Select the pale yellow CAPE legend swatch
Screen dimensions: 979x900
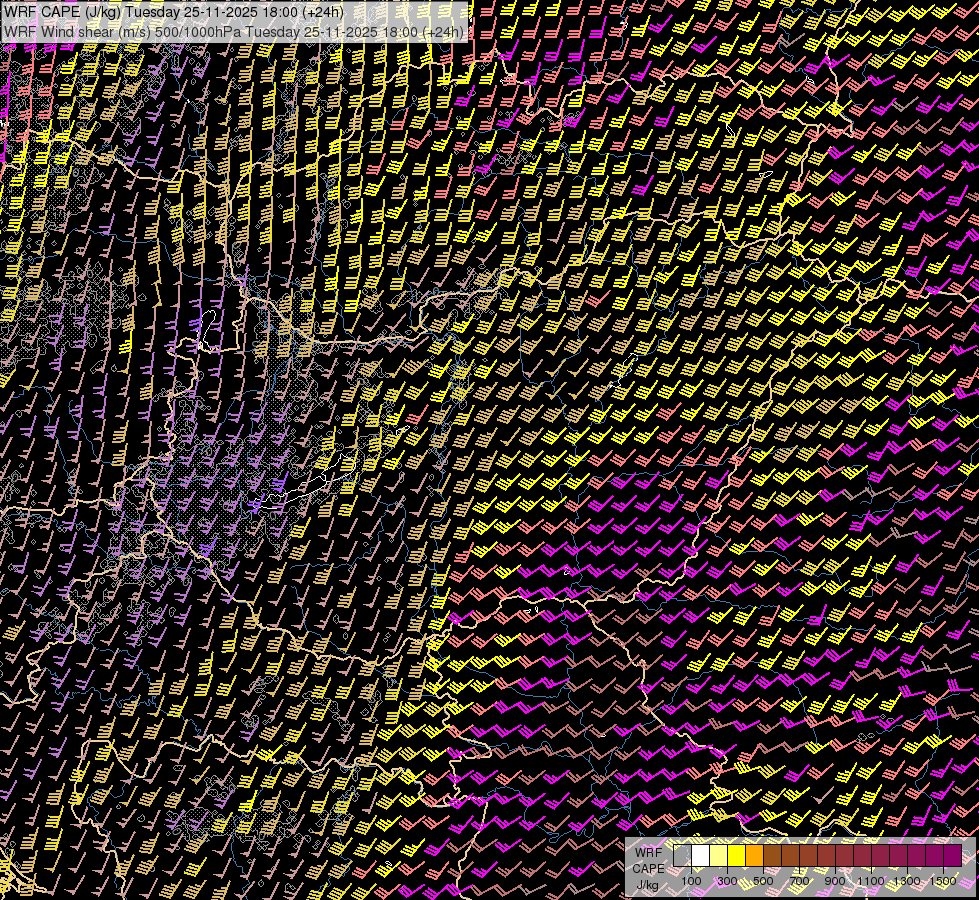(x=719, y=855)
